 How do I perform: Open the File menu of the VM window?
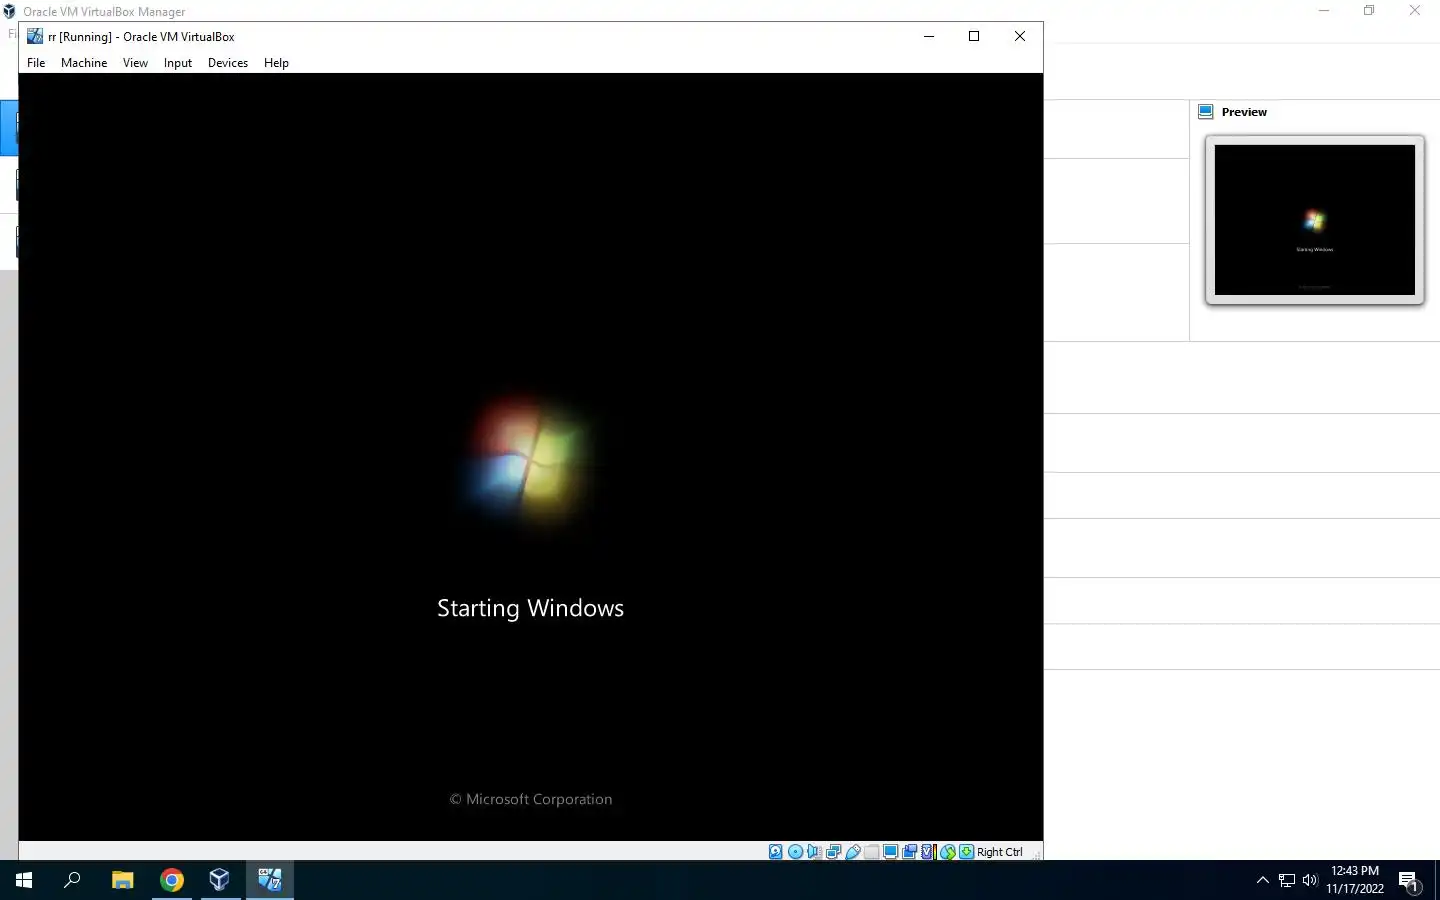point(36,62)
